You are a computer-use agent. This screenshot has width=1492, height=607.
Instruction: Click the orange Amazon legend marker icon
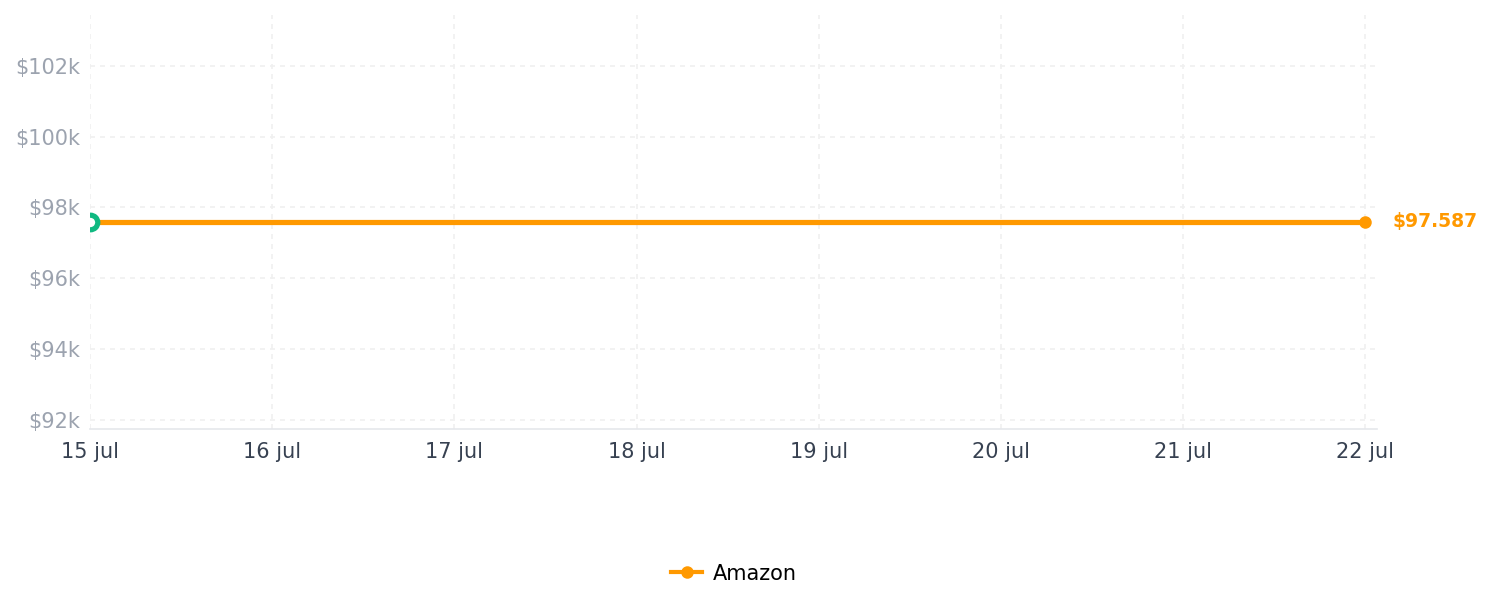coord(686,573)
